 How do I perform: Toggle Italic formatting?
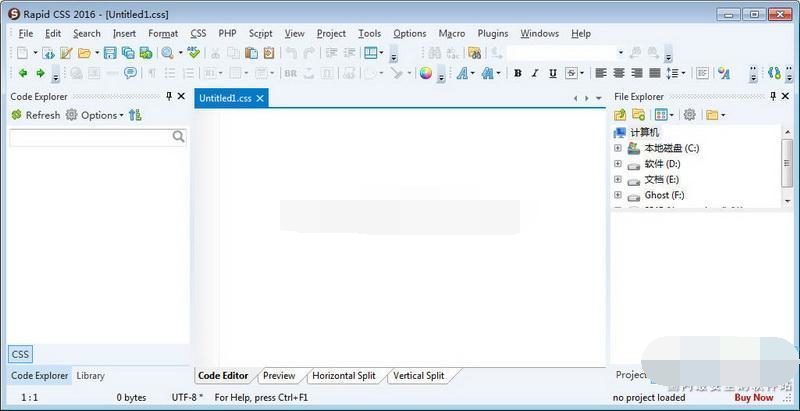pos(535,73)
